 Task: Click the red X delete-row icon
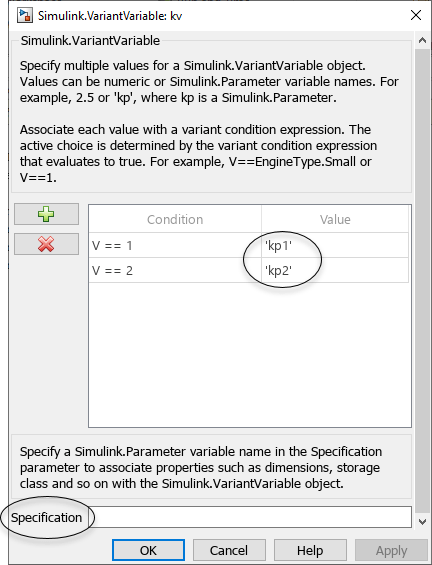click(x=46, y=244)
